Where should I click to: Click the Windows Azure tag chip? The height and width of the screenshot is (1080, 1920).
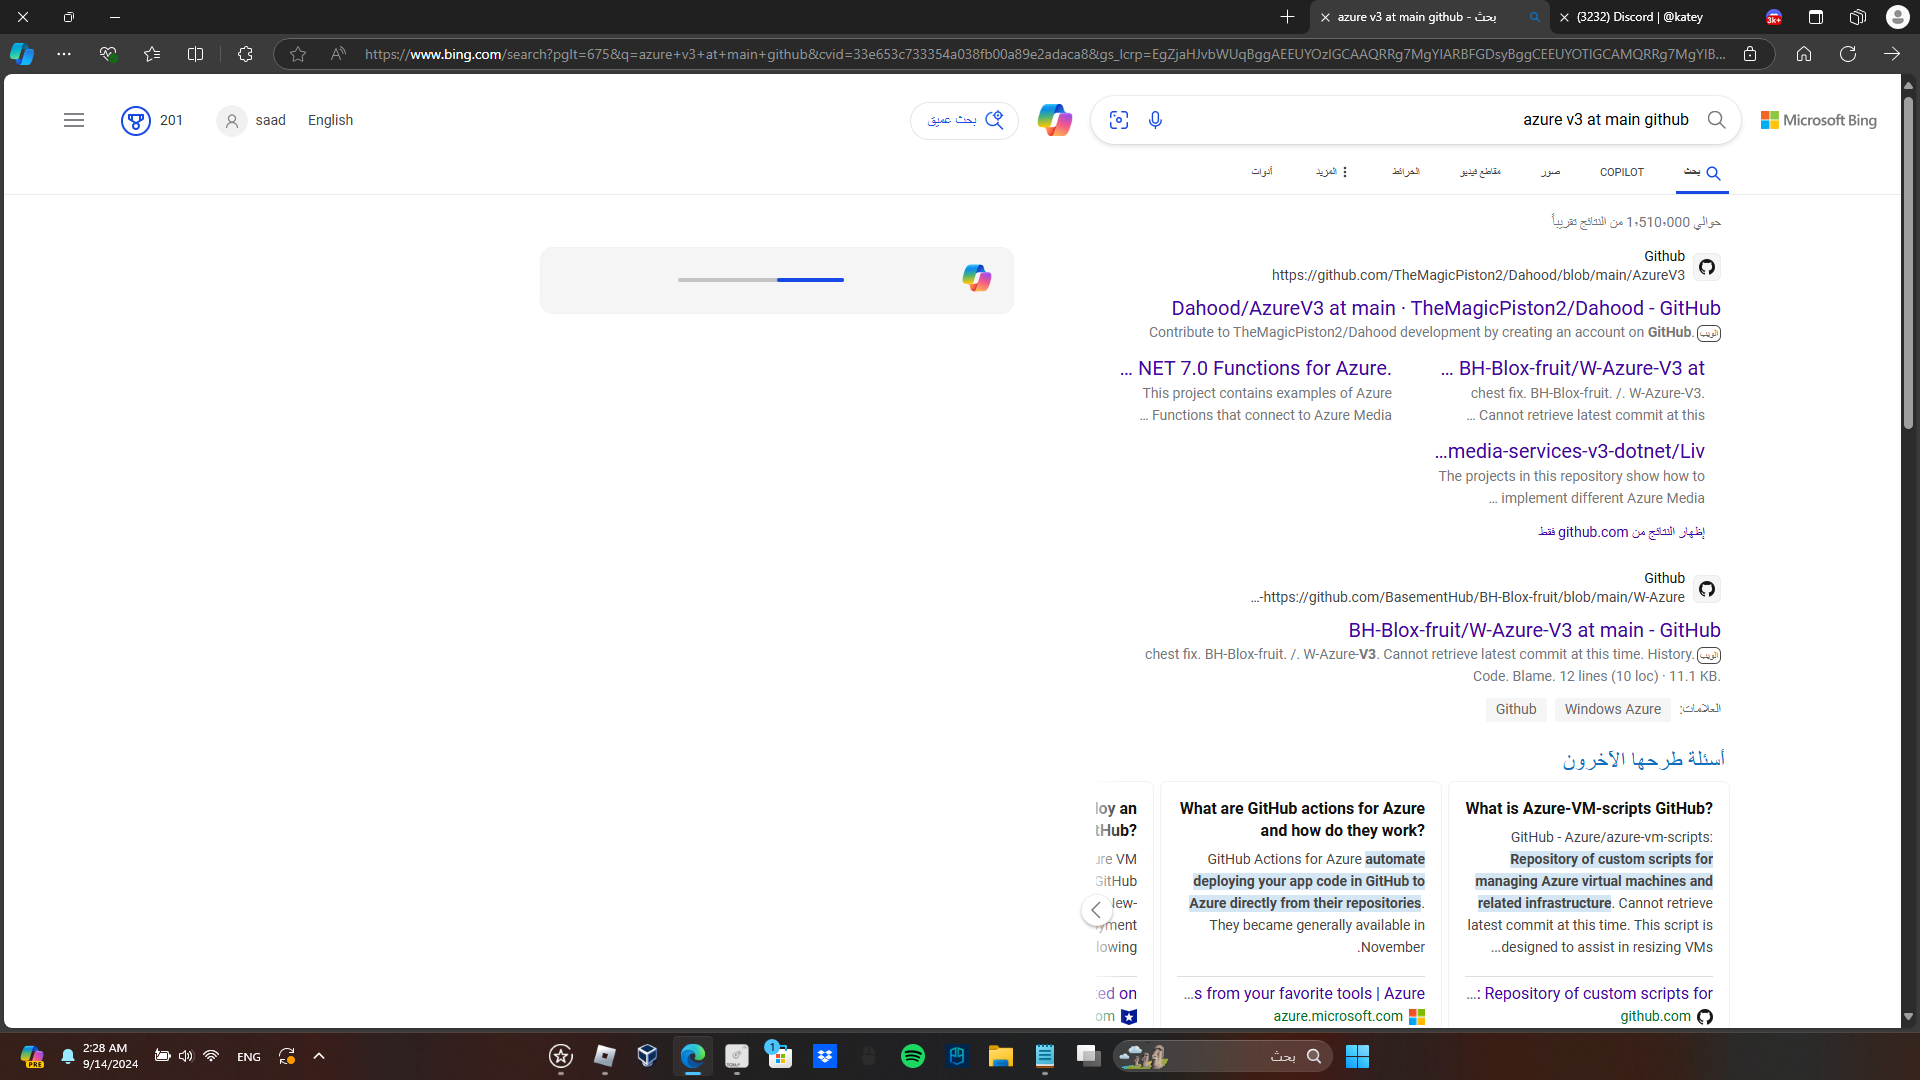(x=1613, y=709)
